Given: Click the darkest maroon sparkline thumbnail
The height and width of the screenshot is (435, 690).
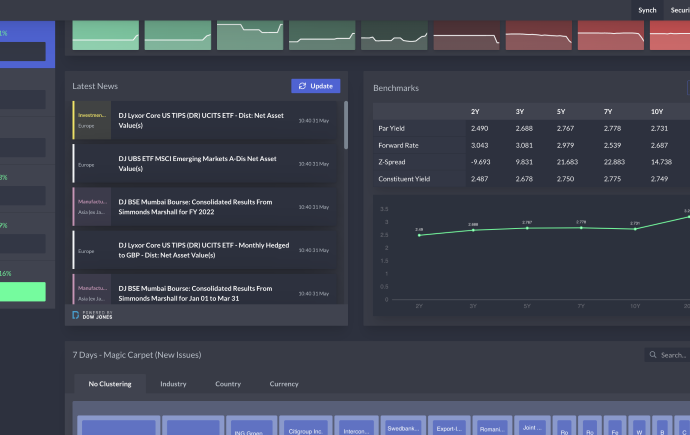Looking at the screenshot, I should pyautogui.click(x=466, y=35).
